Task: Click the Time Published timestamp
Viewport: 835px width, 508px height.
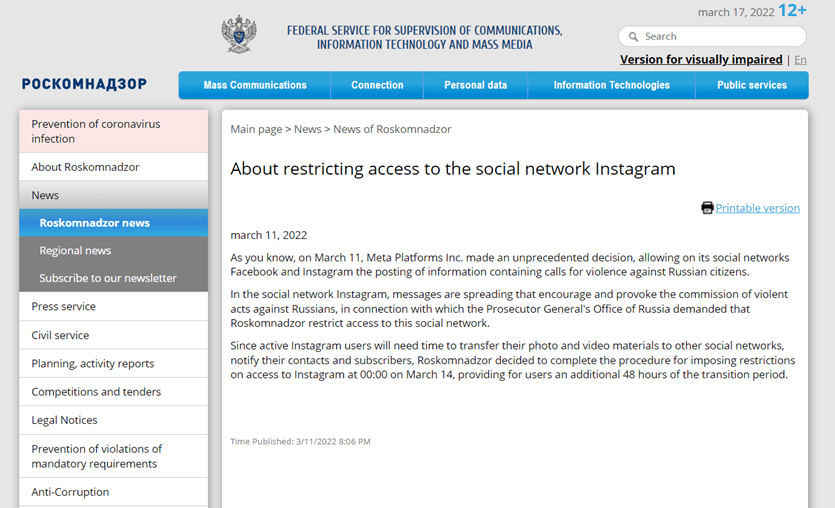Action: [x=300, y=441]
